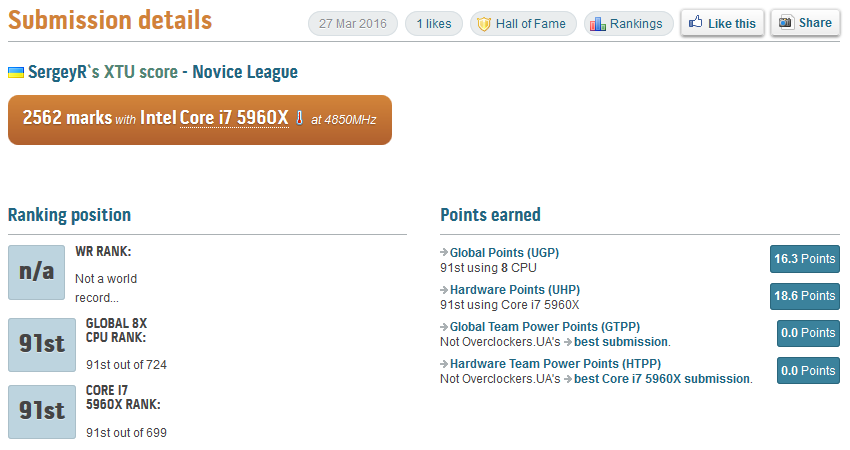Click the 18.6 Points badge
Image resolution: width=850 pixels, height=450 pixels.
pos(804,296)
